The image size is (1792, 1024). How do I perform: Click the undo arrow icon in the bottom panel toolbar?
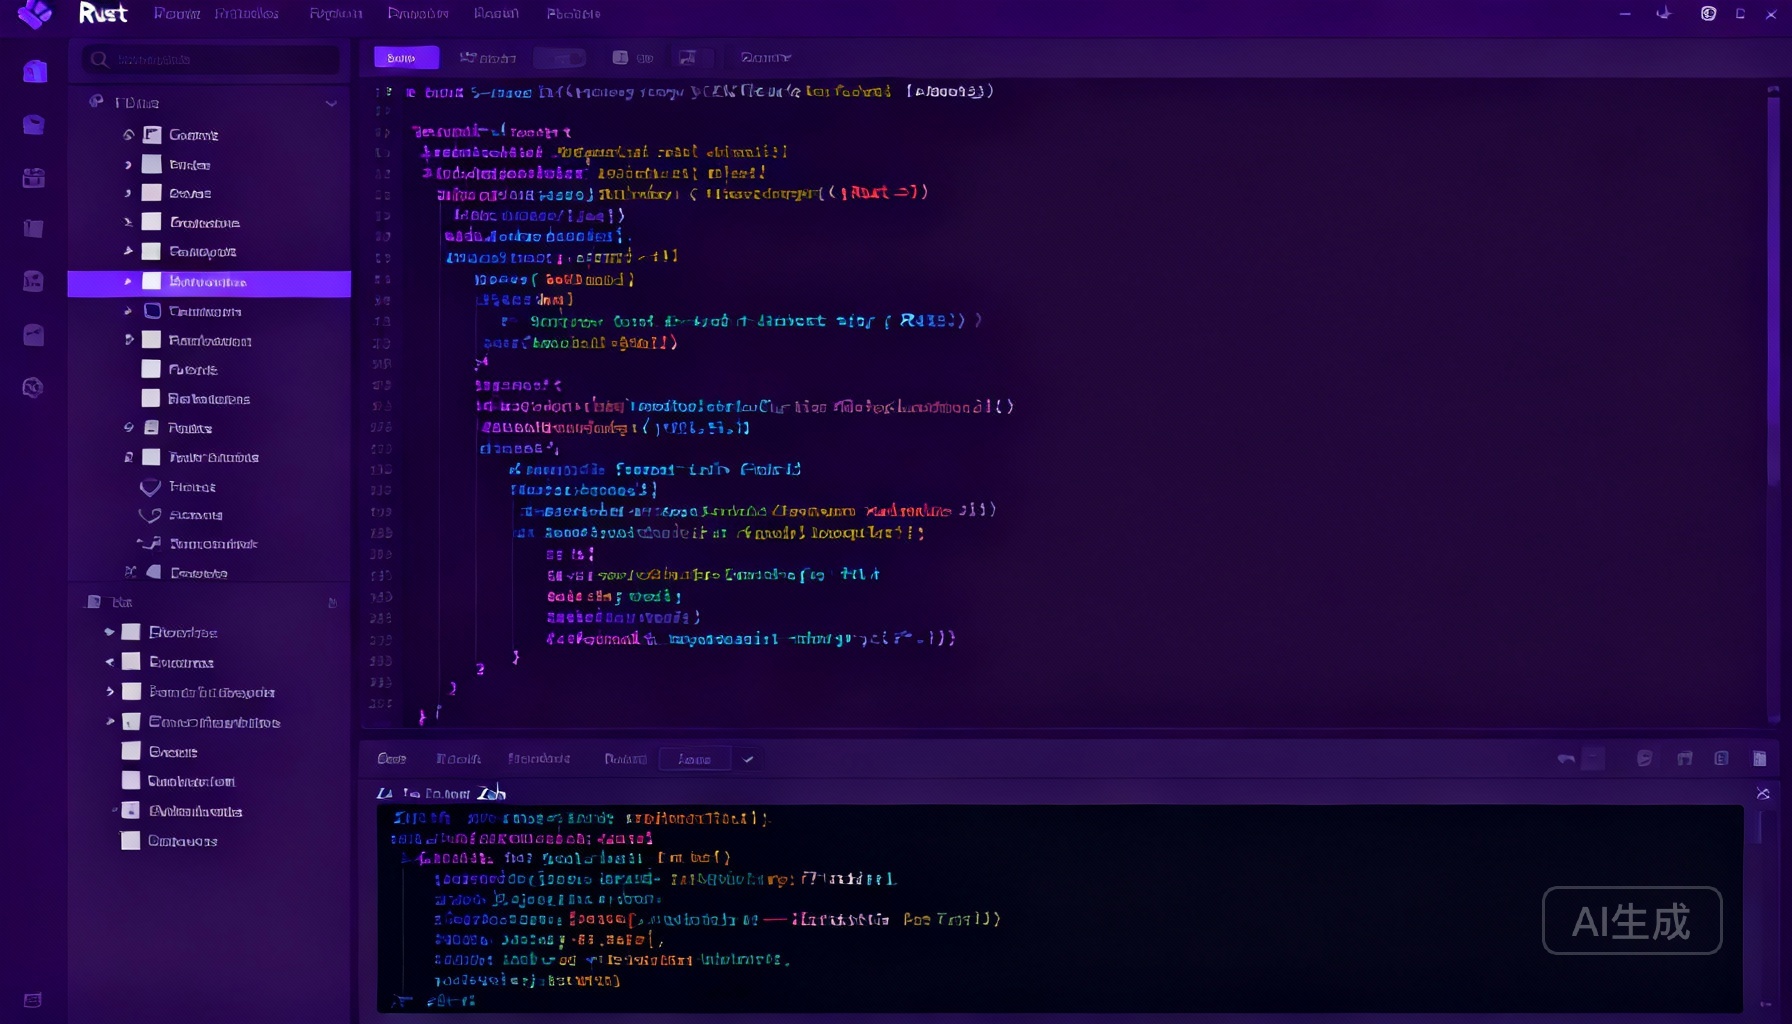tap(1564, 758)
